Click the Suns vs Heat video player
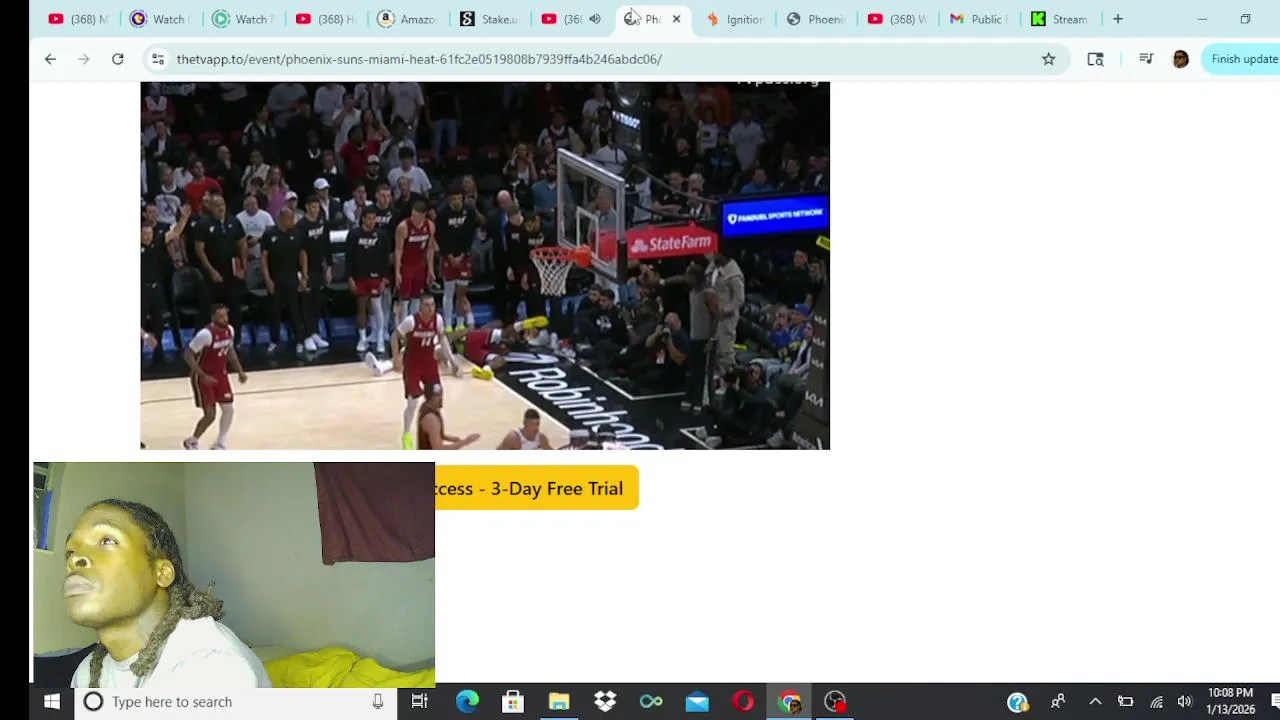The height and width of the screenshot is (720, 1280). tap(485, 265)
